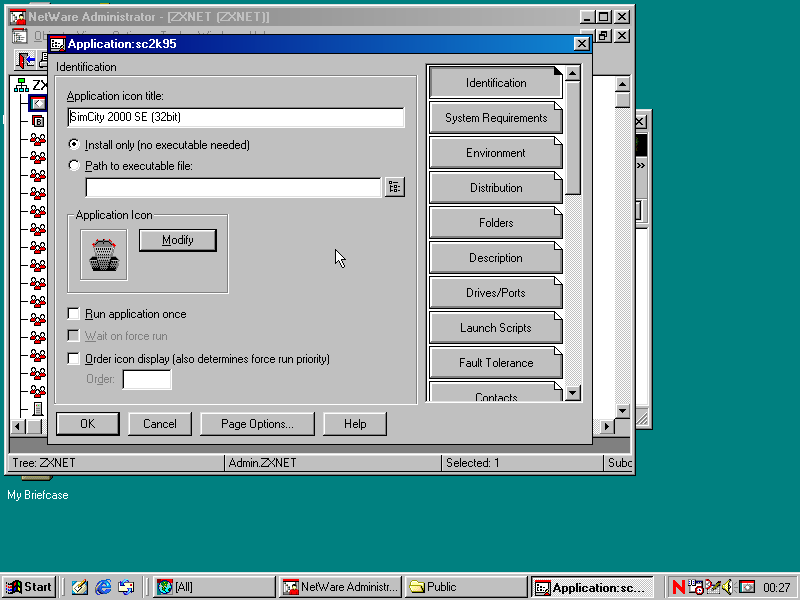Choose the Path to executable file option
800x600 pixels.
(x=74, y=166)
